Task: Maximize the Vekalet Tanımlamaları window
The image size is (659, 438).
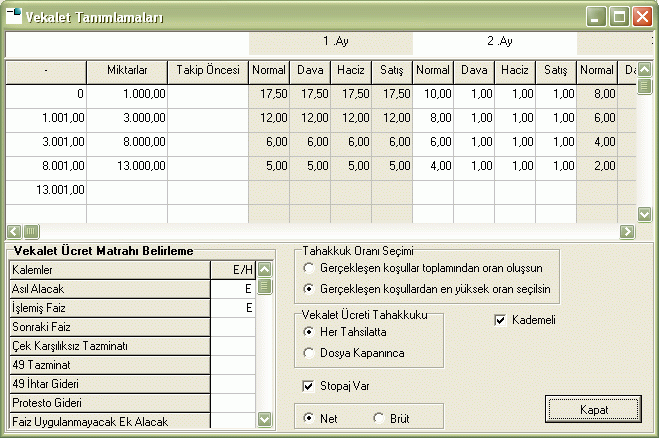Action: (x=619, y=17)
